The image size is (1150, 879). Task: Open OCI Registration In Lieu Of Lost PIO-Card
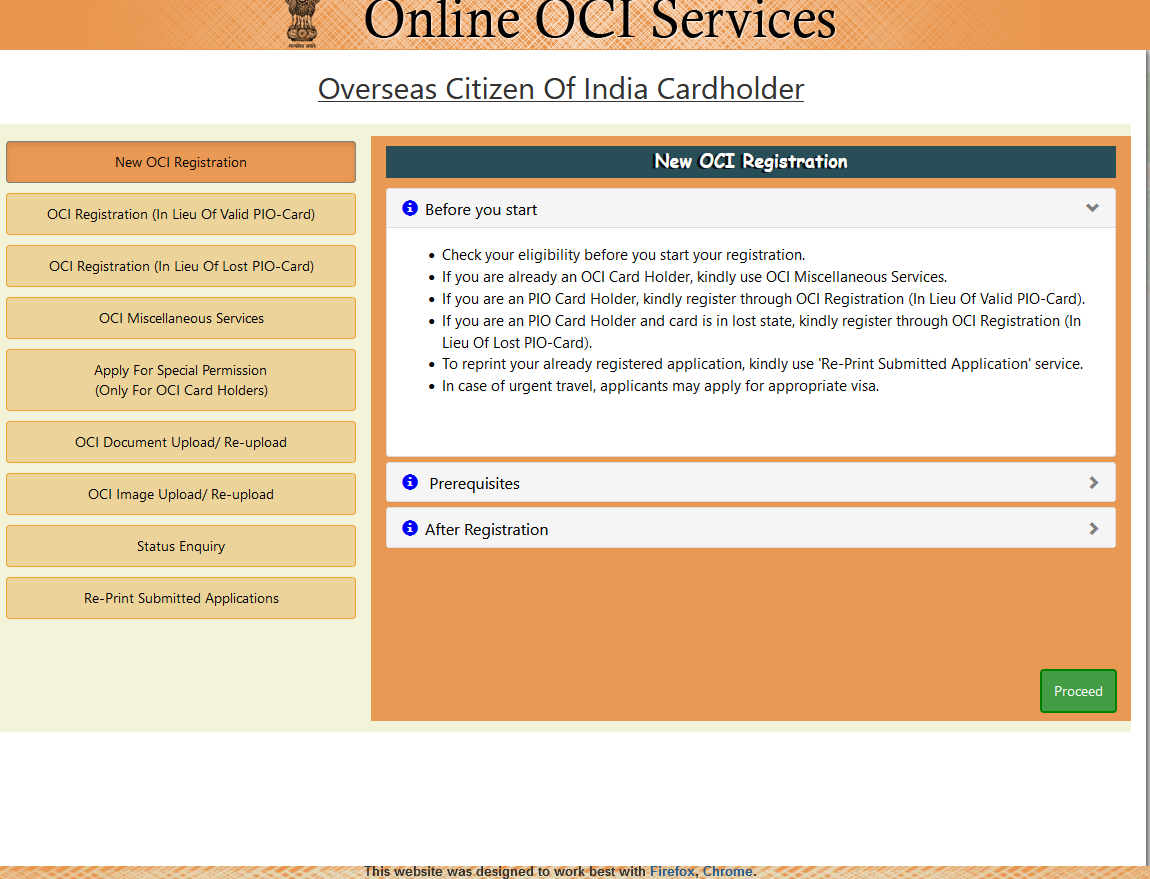pos(180,266)
